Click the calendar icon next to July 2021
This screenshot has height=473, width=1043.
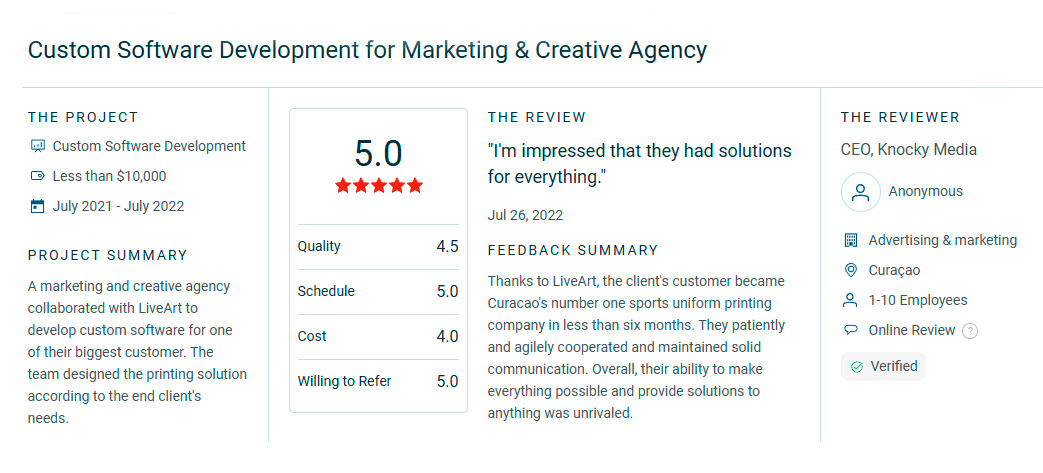point(37,206)
